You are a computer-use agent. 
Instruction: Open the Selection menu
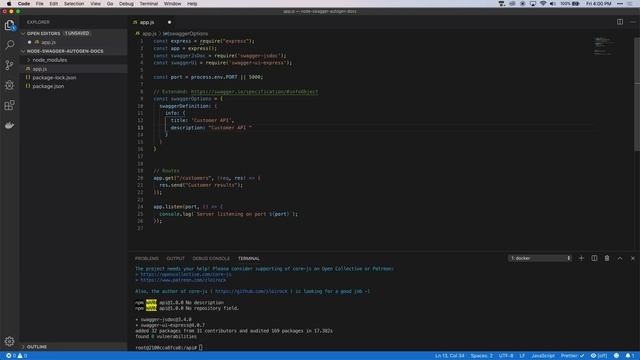click(x=73, y=4)
